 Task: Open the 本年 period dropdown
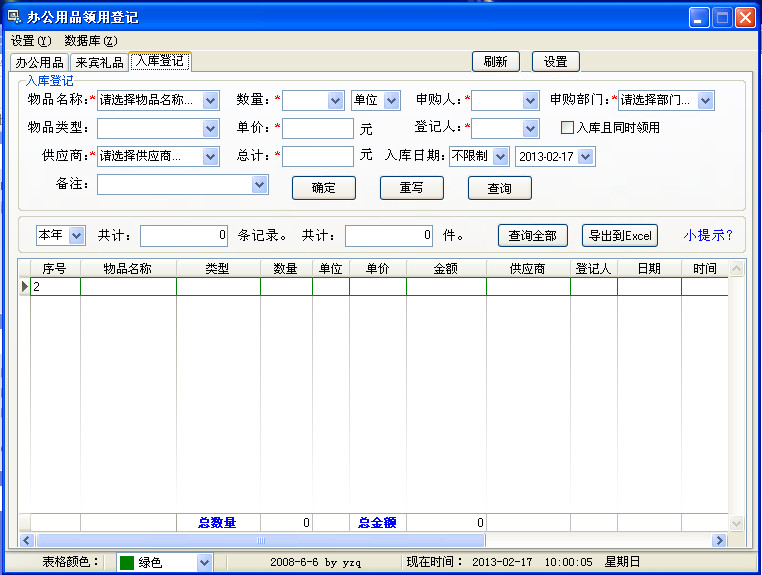pos(76,236)
